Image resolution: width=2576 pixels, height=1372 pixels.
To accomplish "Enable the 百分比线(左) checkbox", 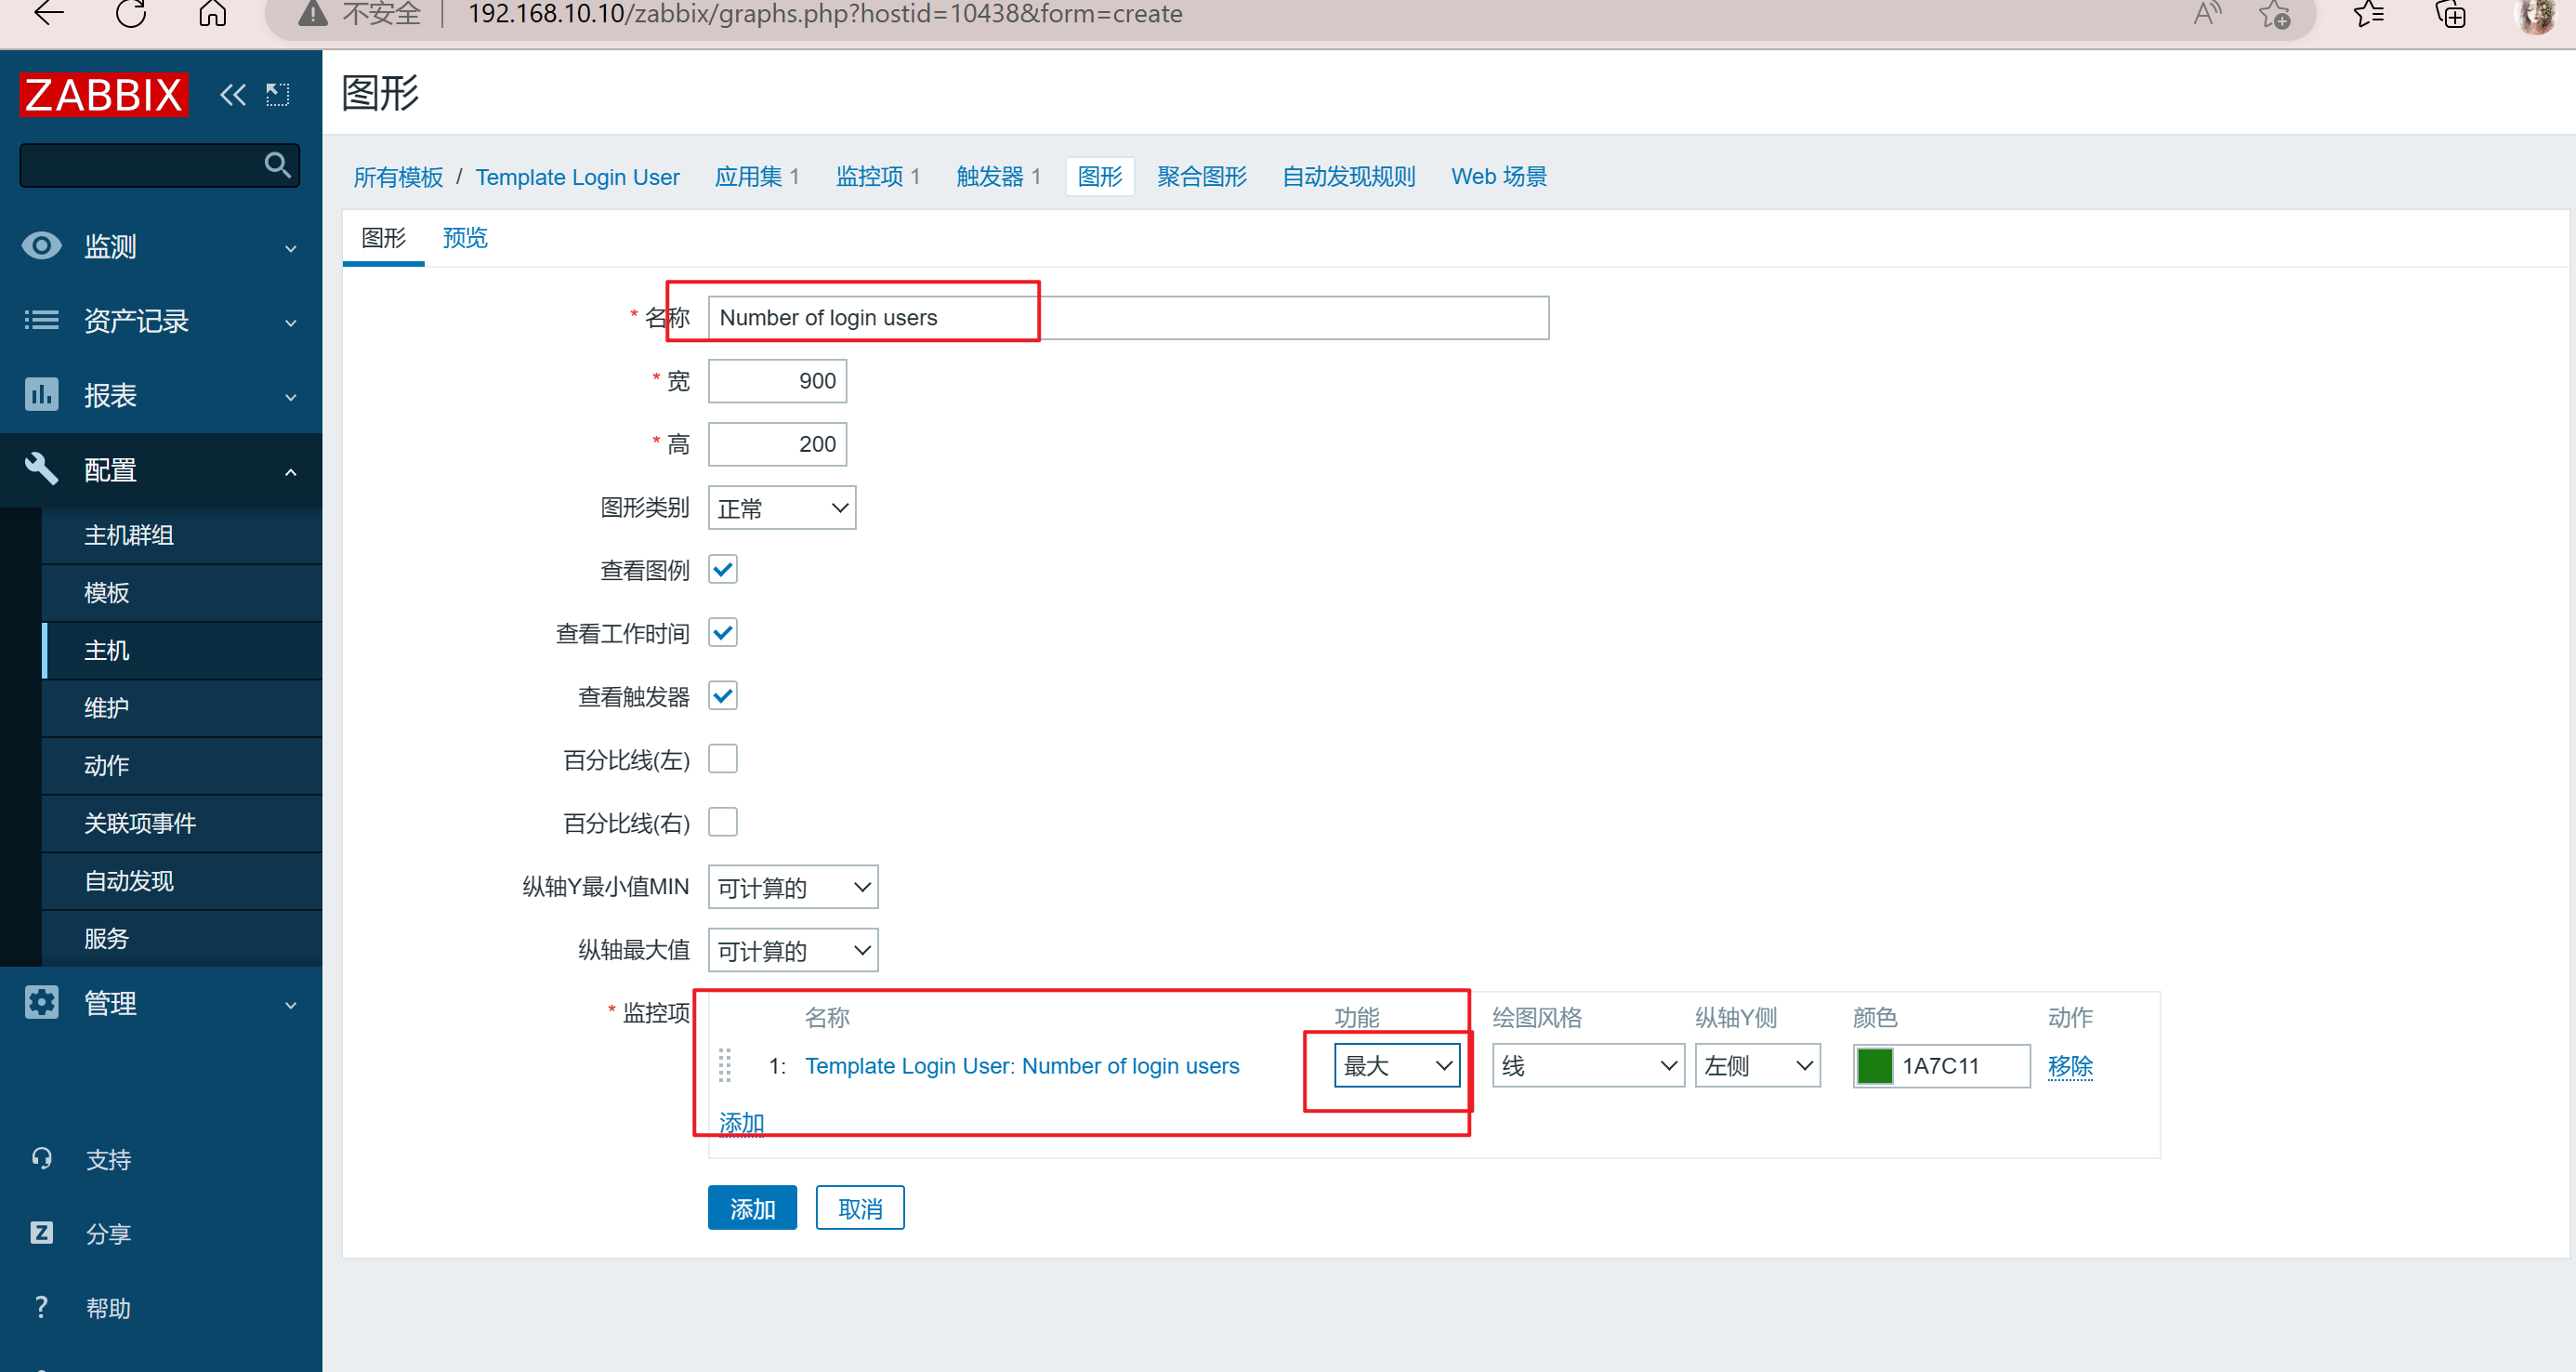I will coord(723,758).
